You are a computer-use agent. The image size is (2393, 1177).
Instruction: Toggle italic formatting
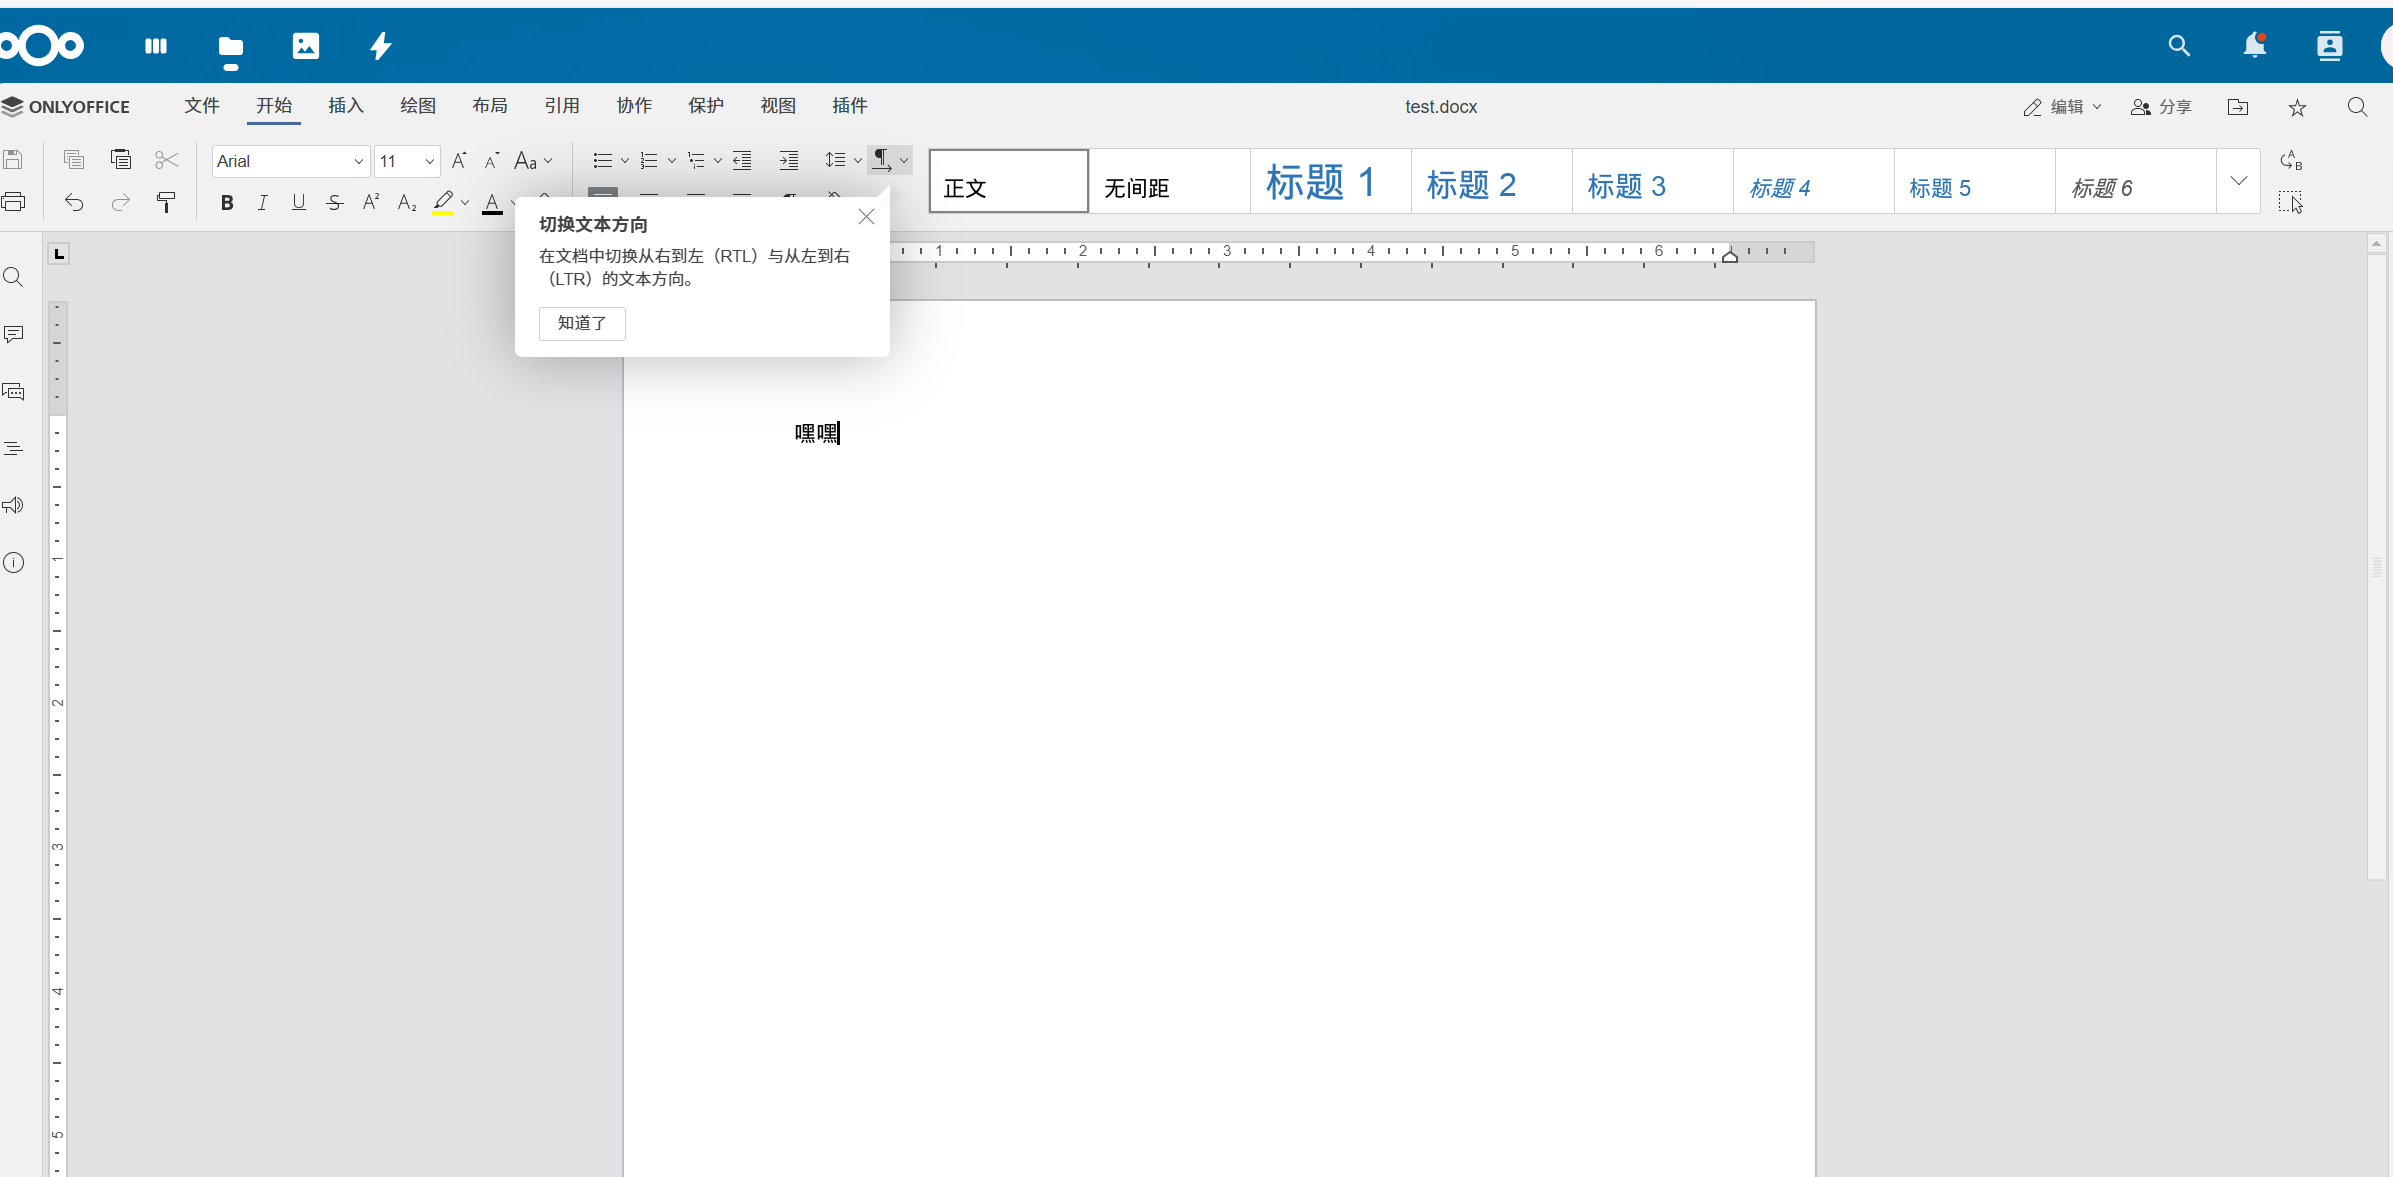click(x=262, y=203)
